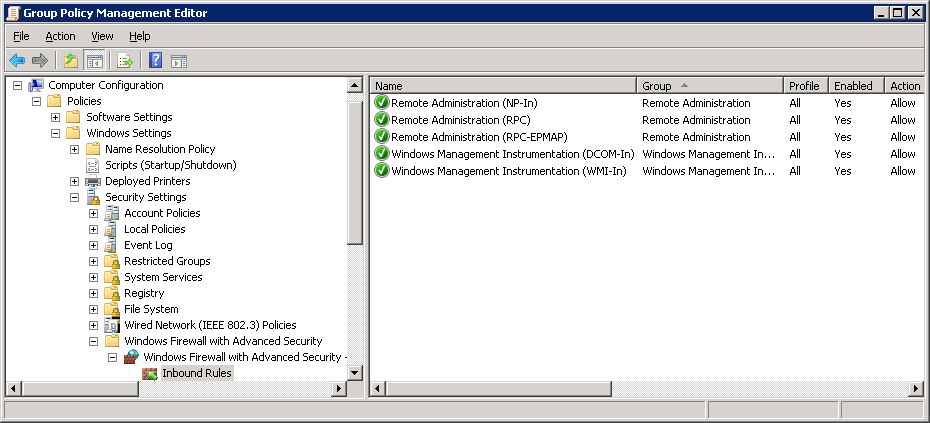Expand the System Services node

pyautogui.click(x=93, y=278)
